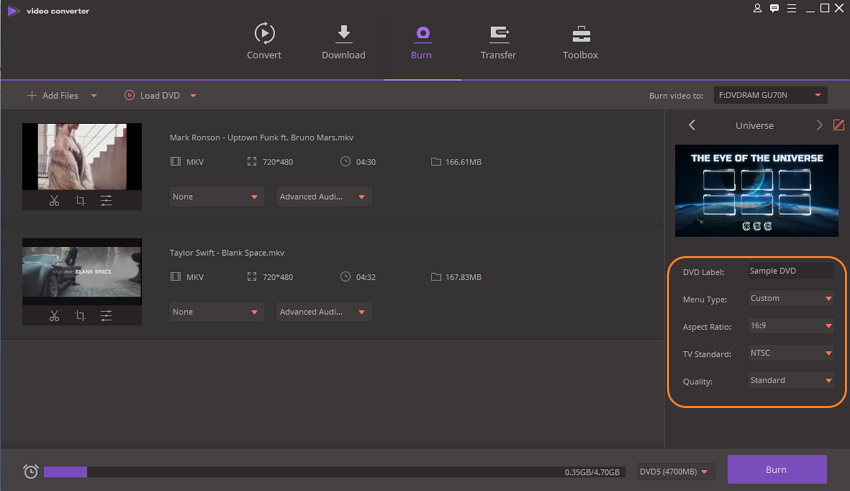Click the scissors trim icon under Mark Ronson thumbnail
The image size is (850, 491).
click(54, 201)
